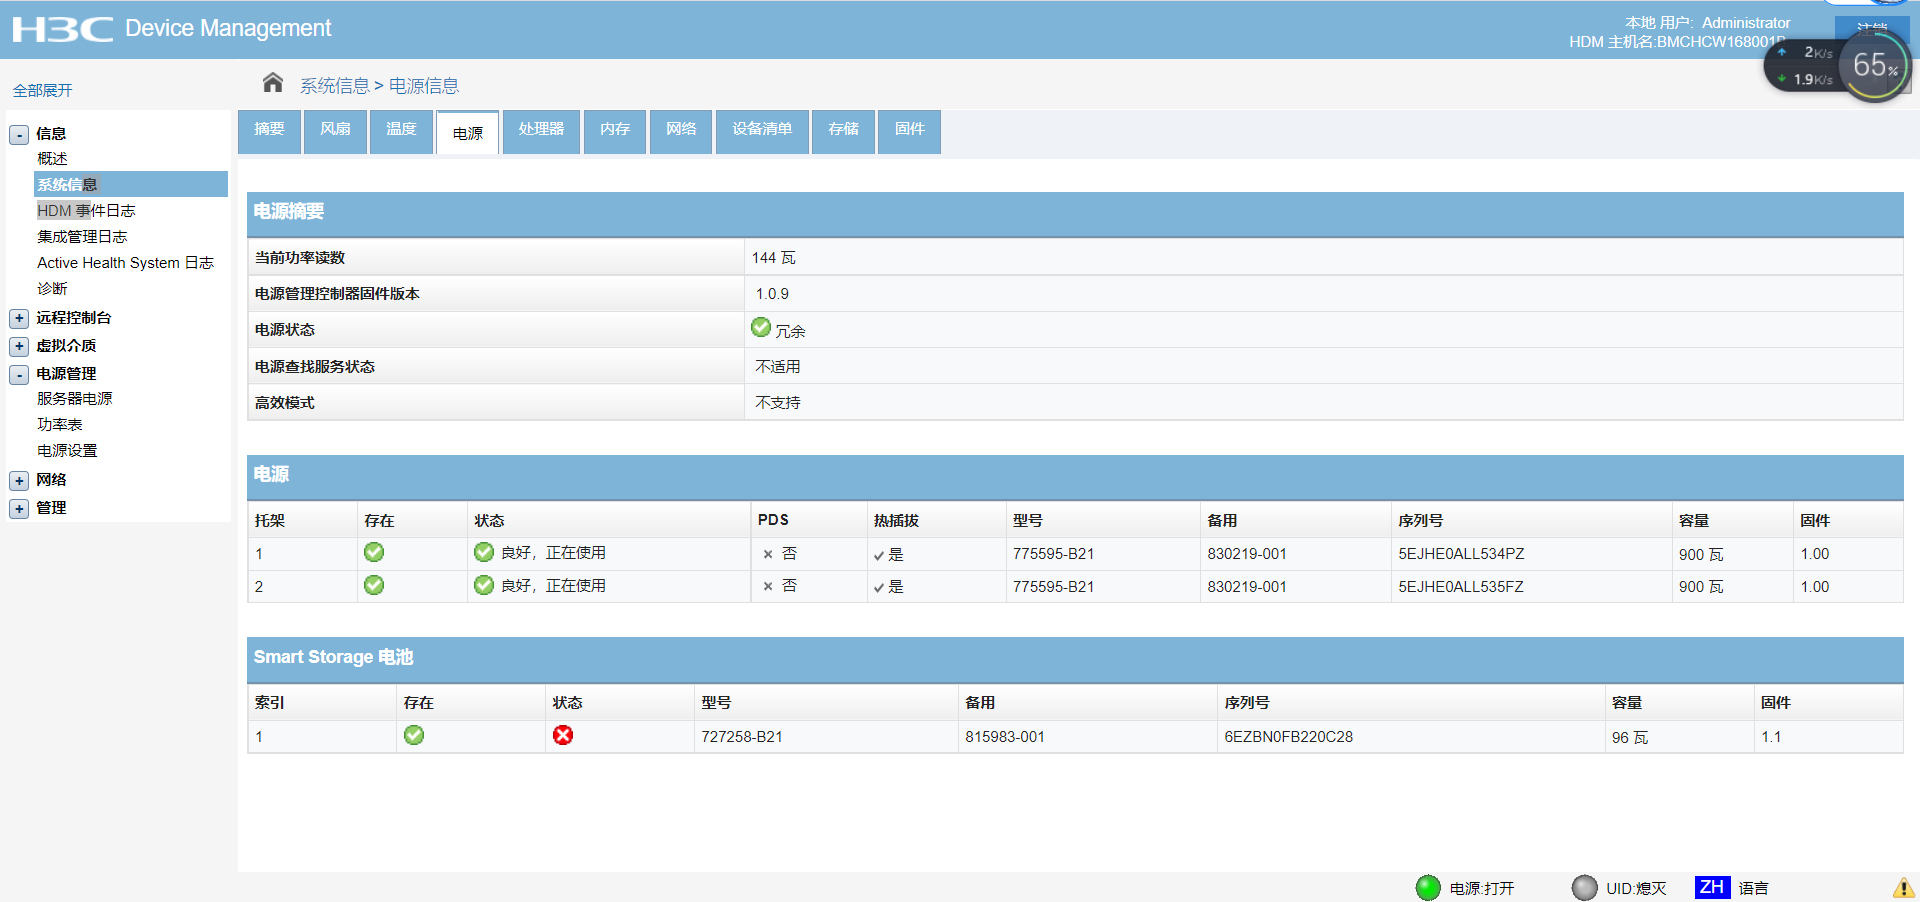Expand the 网络 tree section
Image resolution: width=1920 pixels, height=902 pixels.
click(19, 480)
